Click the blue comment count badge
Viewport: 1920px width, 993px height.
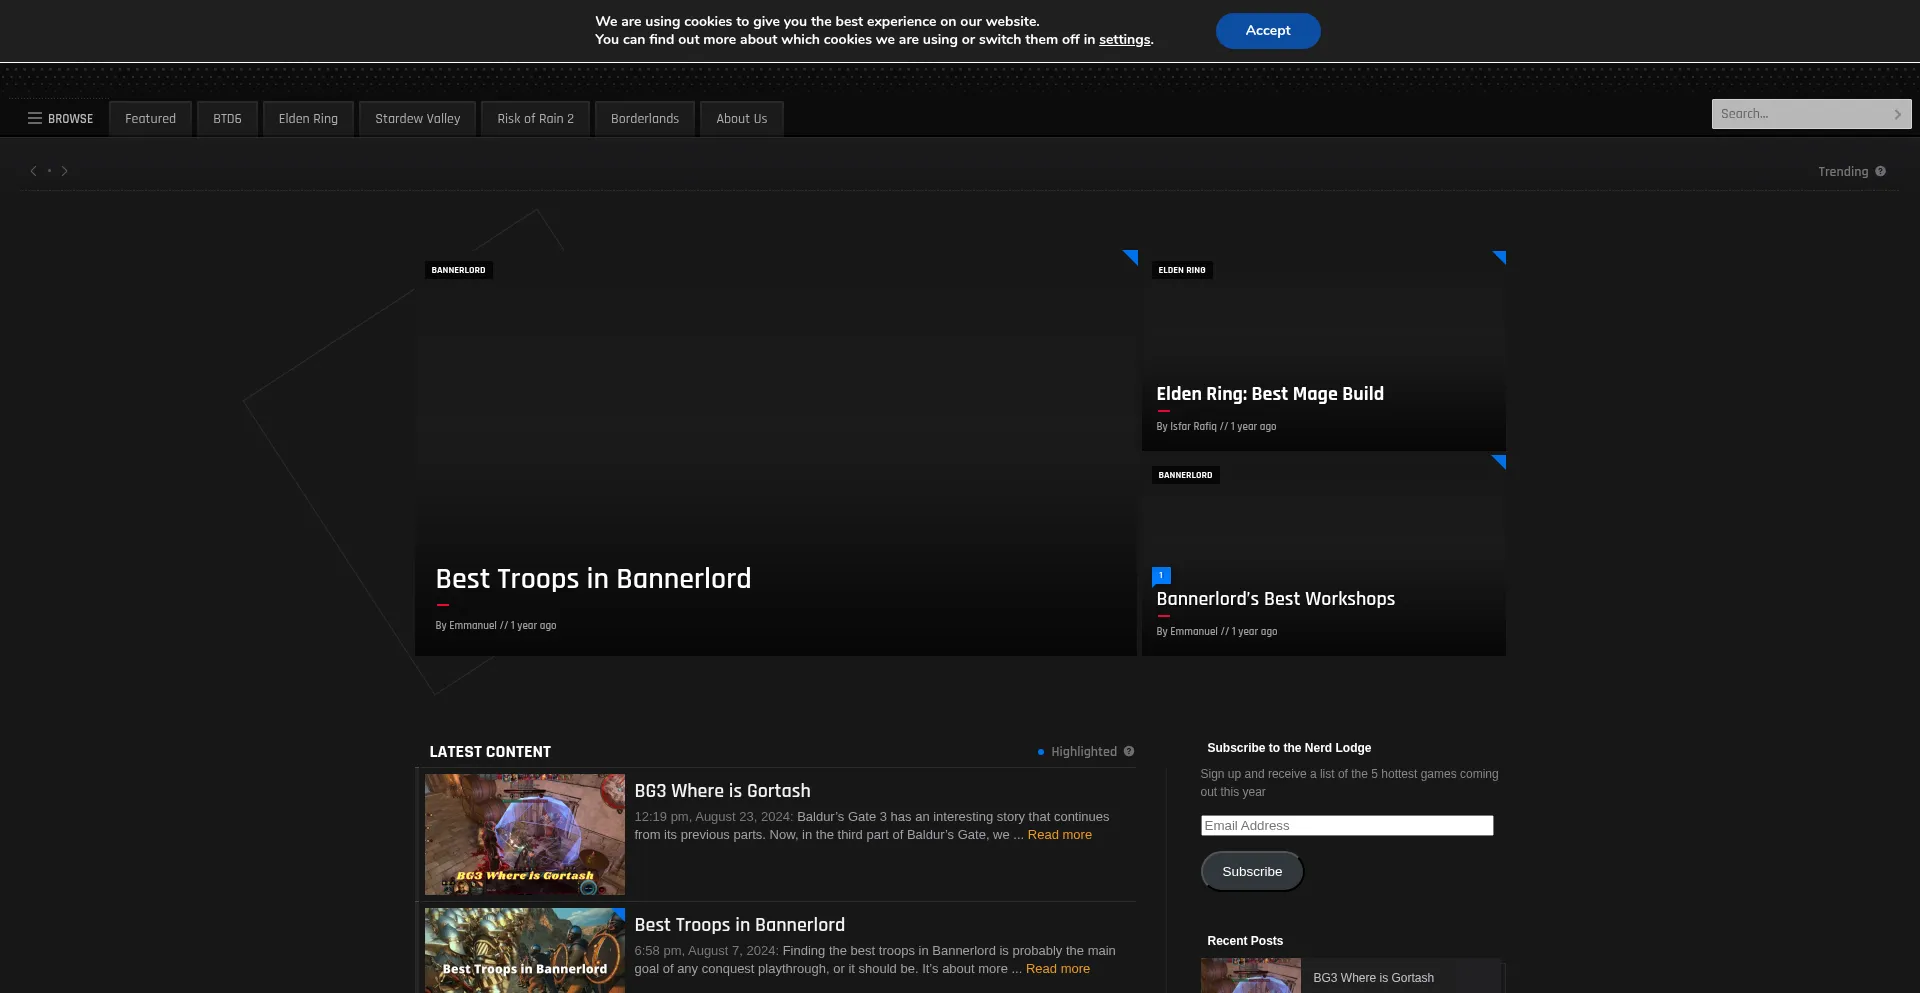pos(1161,575)
